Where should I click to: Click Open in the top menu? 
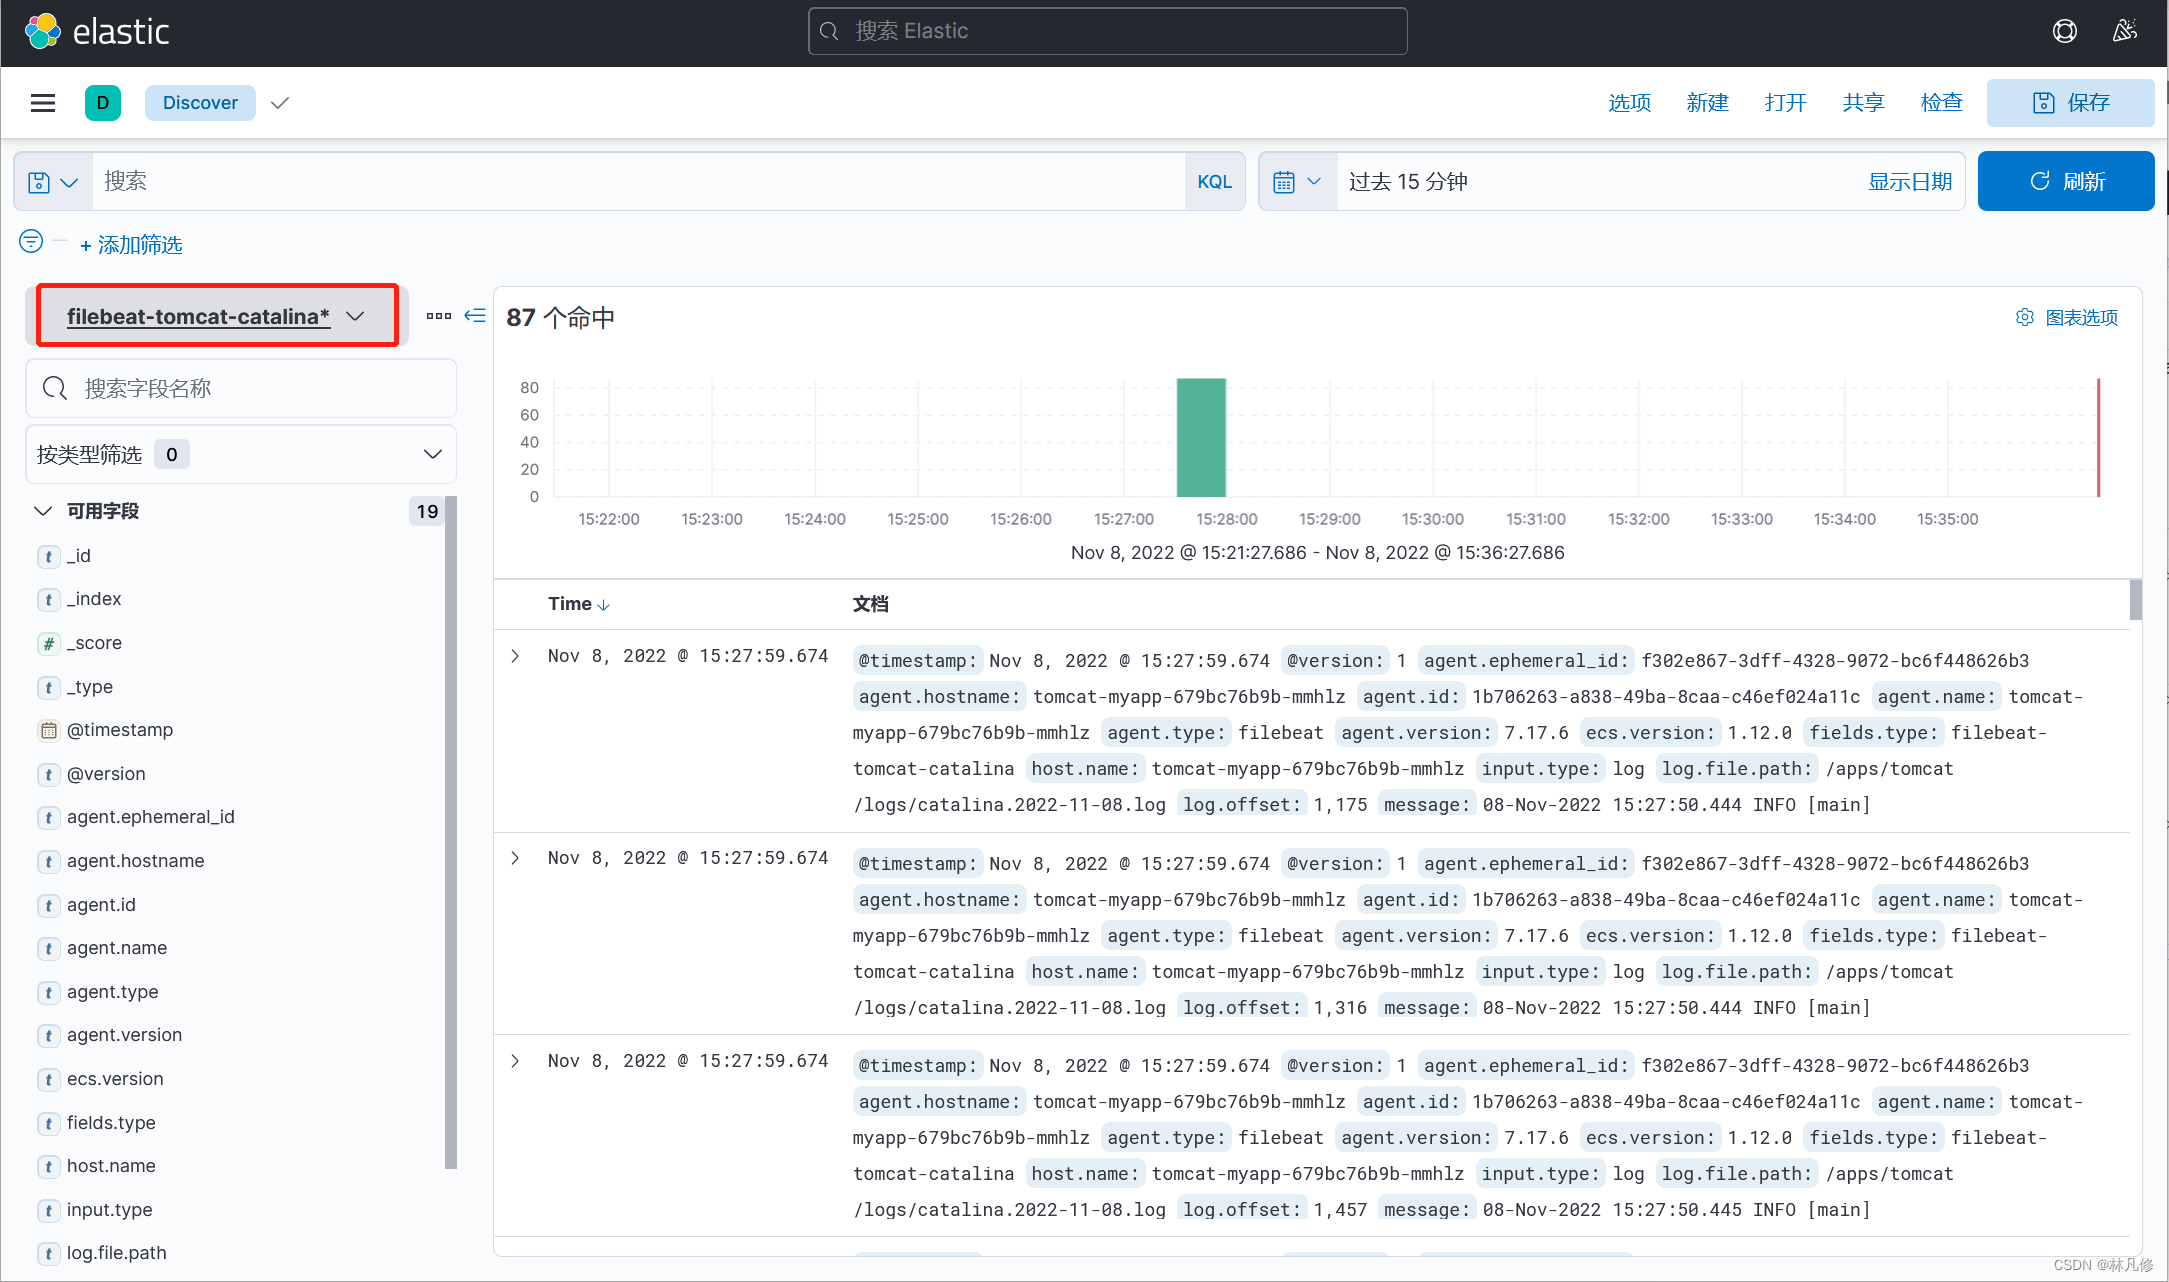[x=1785, y=103]
